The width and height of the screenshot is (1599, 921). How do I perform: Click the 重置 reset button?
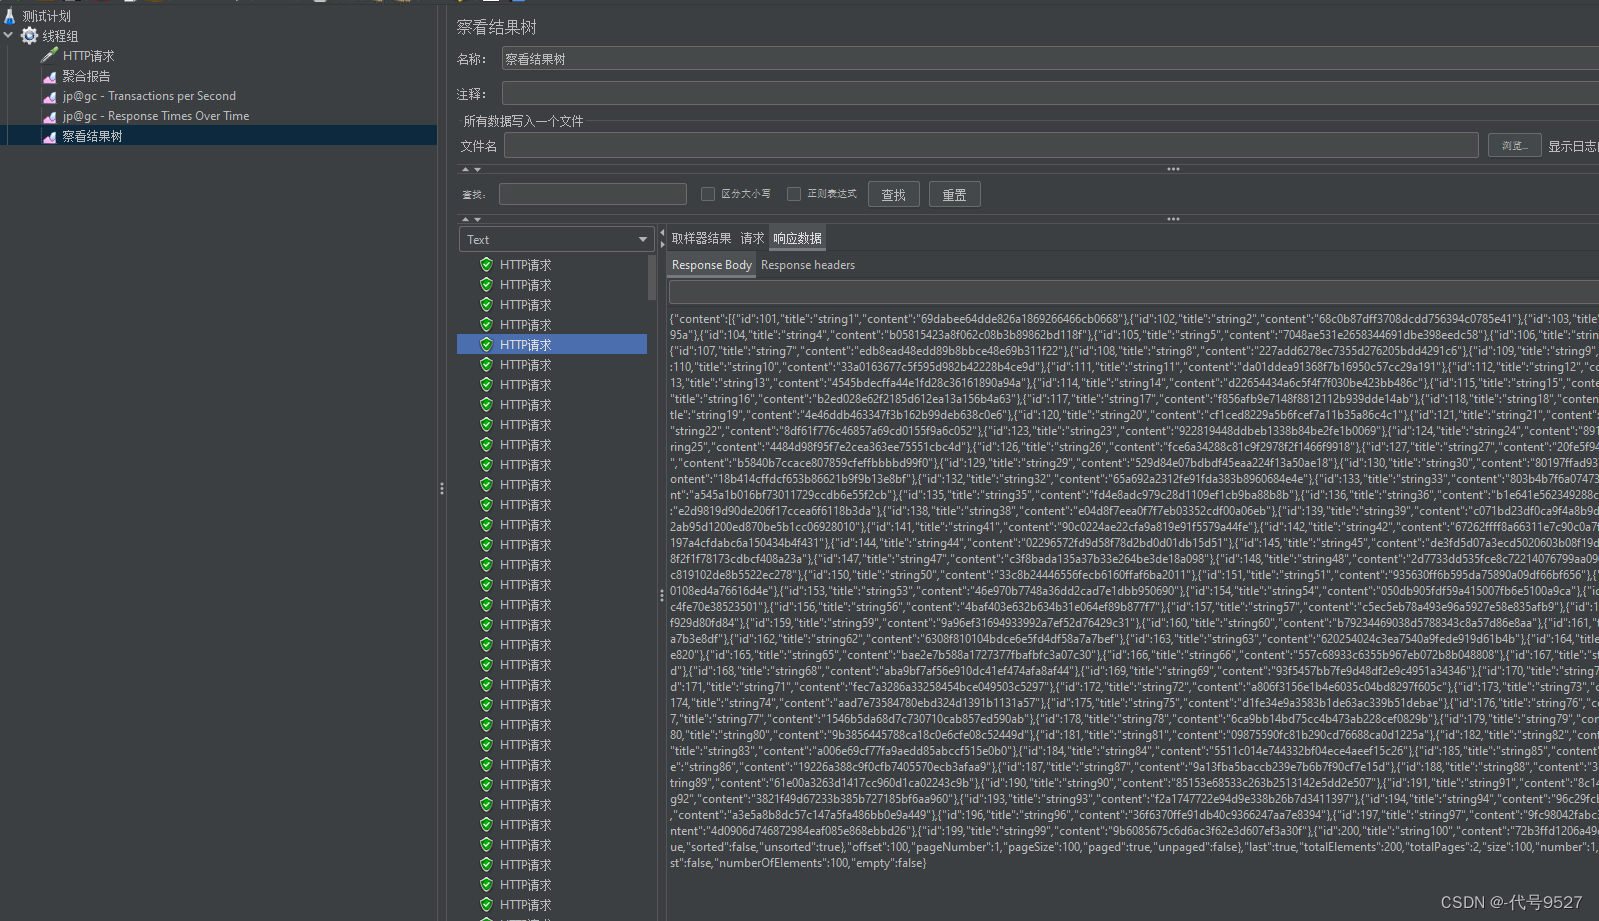955,194
